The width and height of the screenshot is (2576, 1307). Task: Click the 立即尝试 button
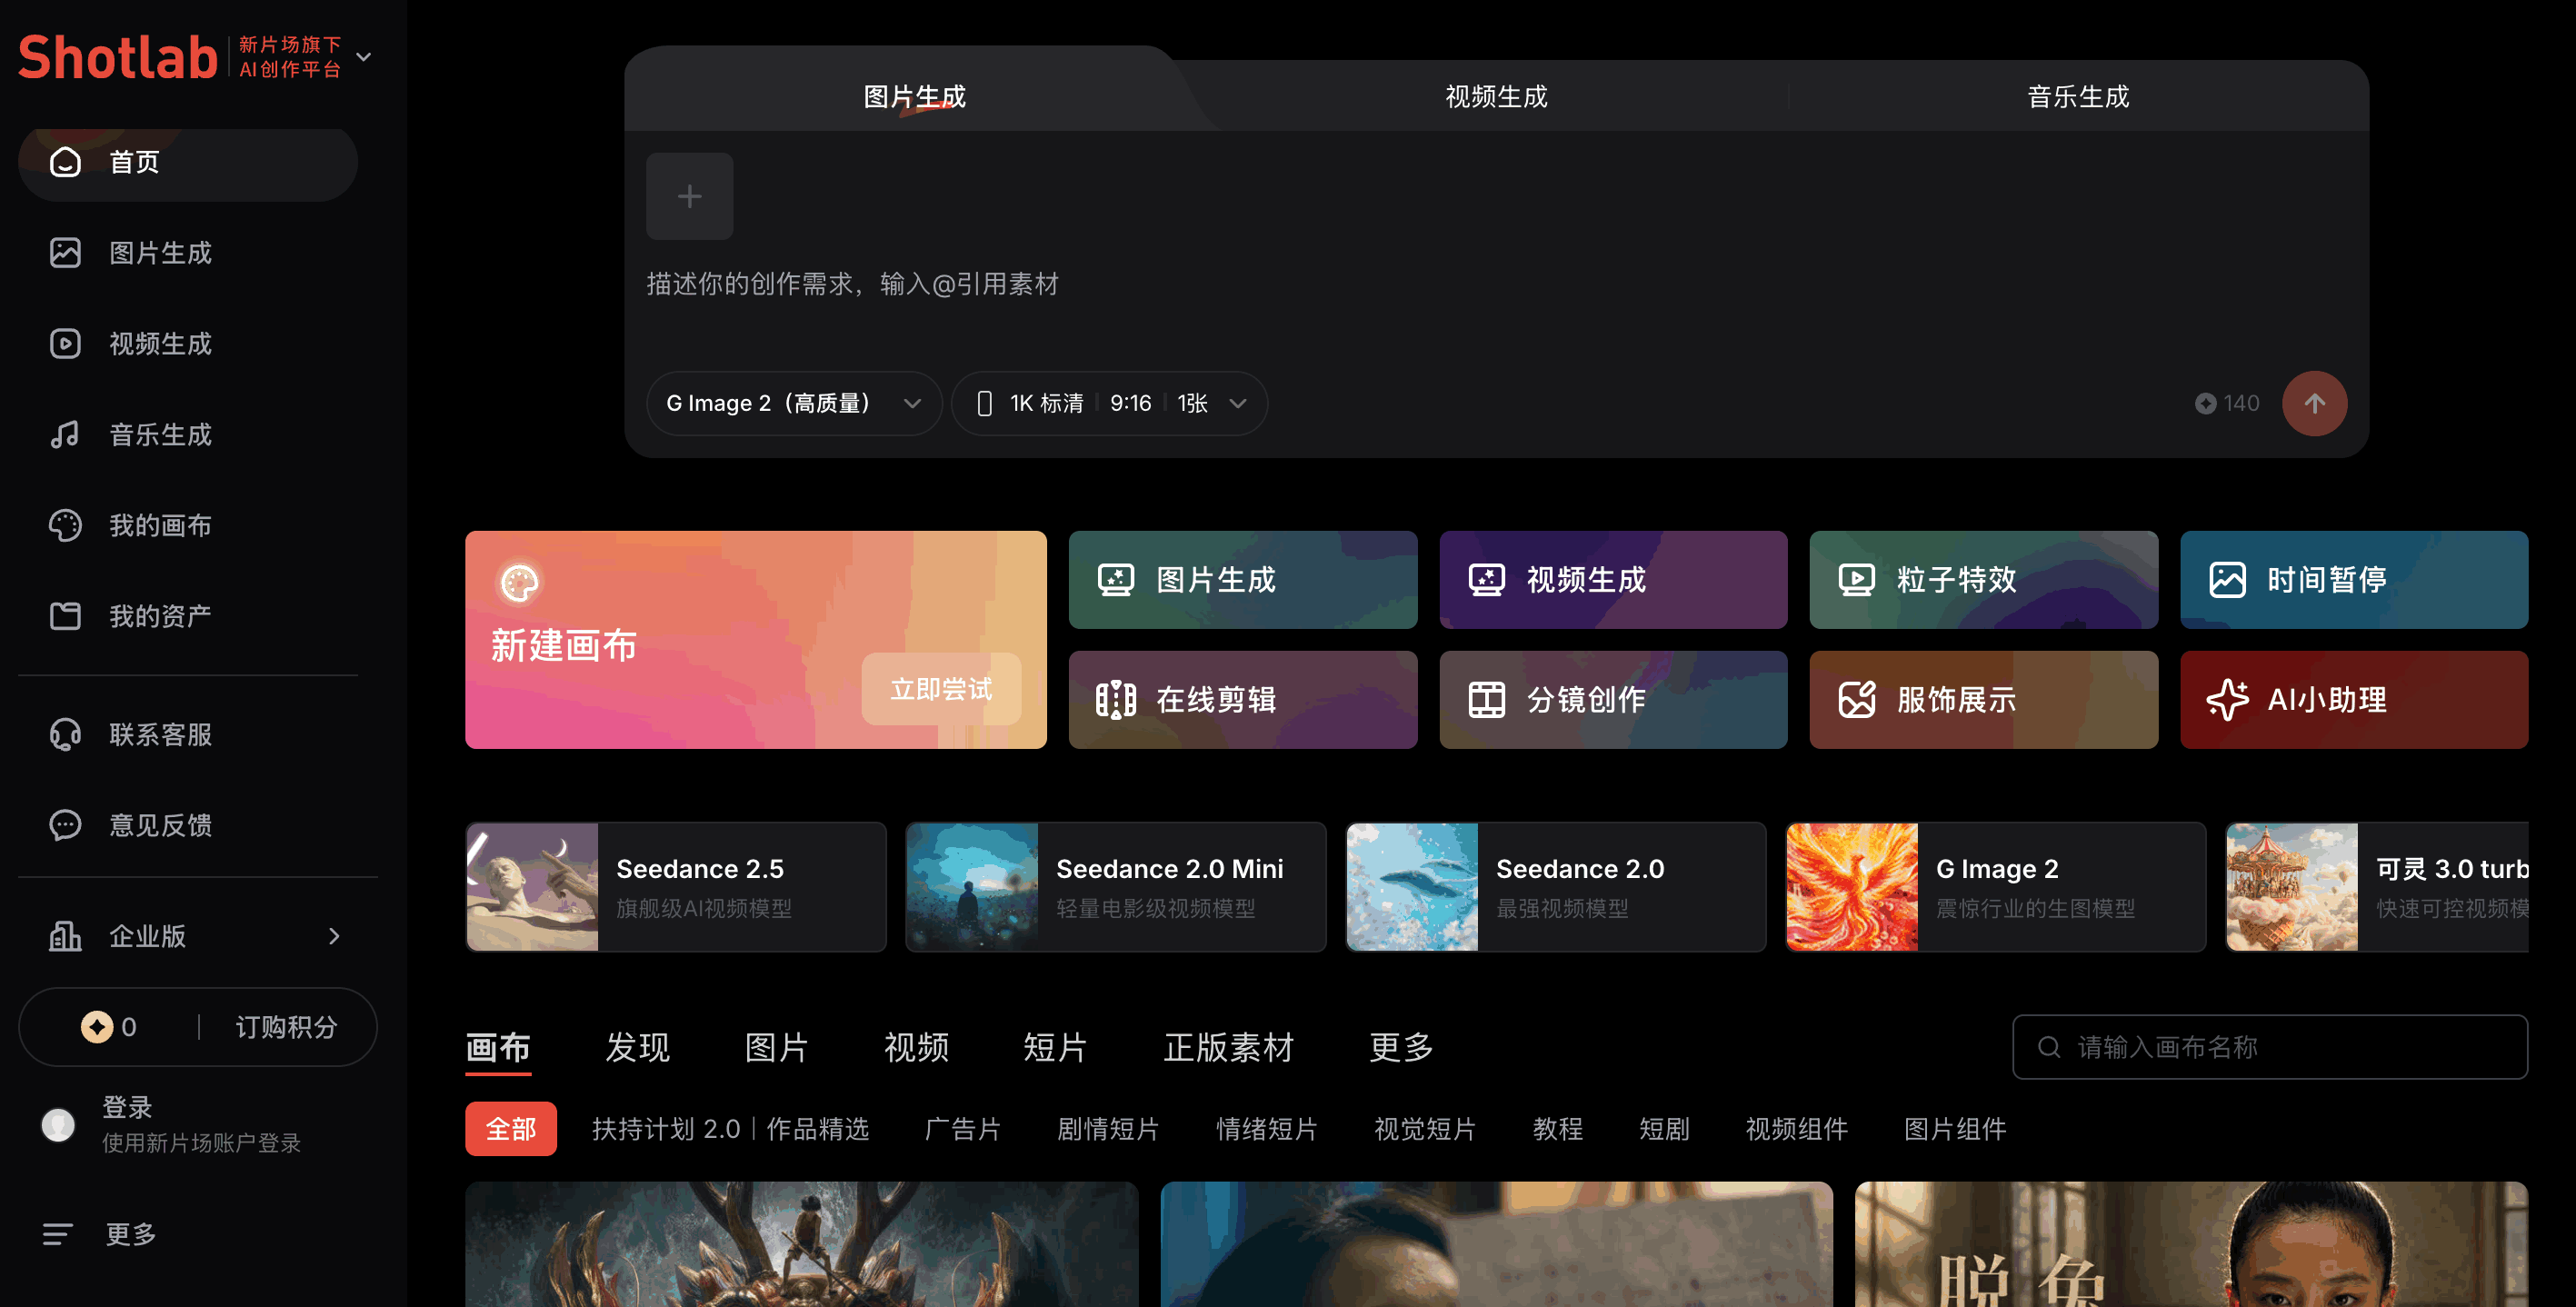(x=940, y=689)
